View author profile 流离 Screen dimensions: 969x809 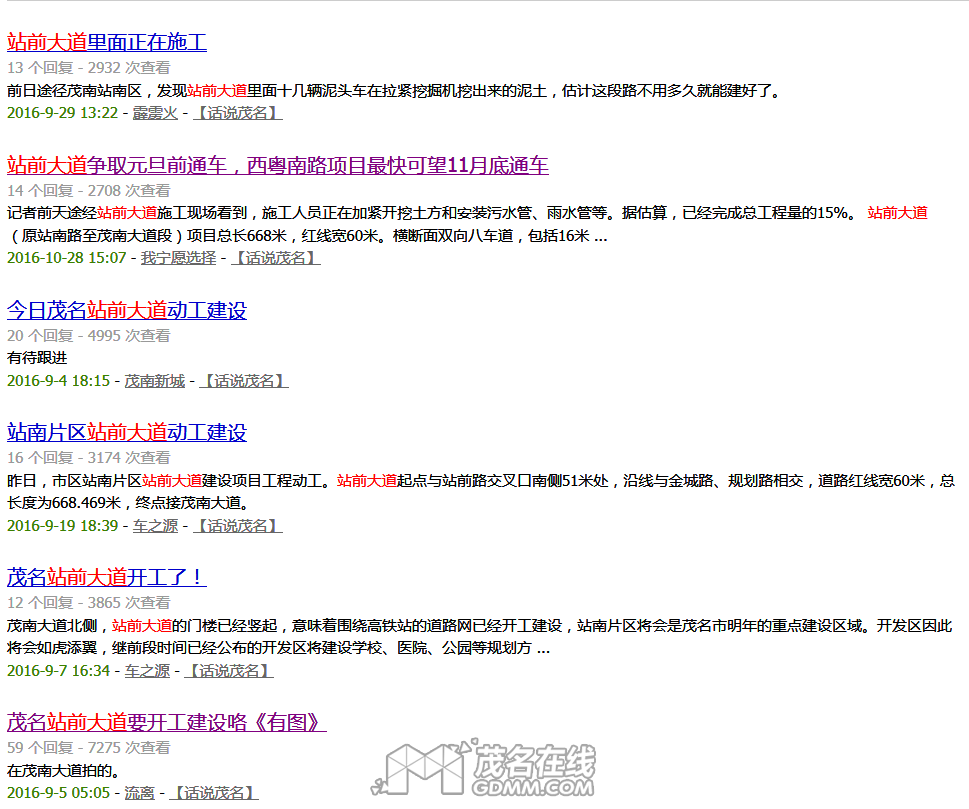tap(139, 793)
